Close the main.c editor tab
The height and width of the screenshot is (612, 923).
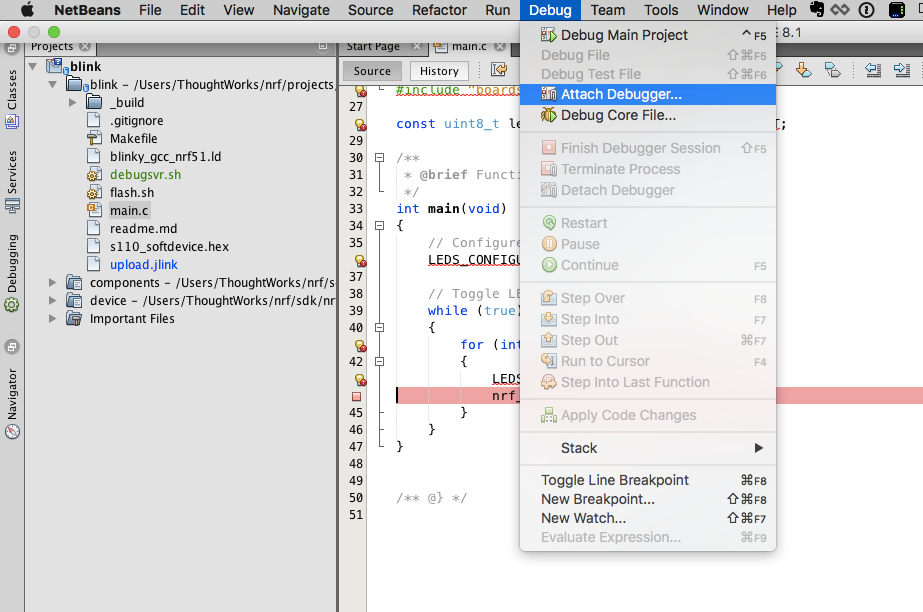(500, 46)
